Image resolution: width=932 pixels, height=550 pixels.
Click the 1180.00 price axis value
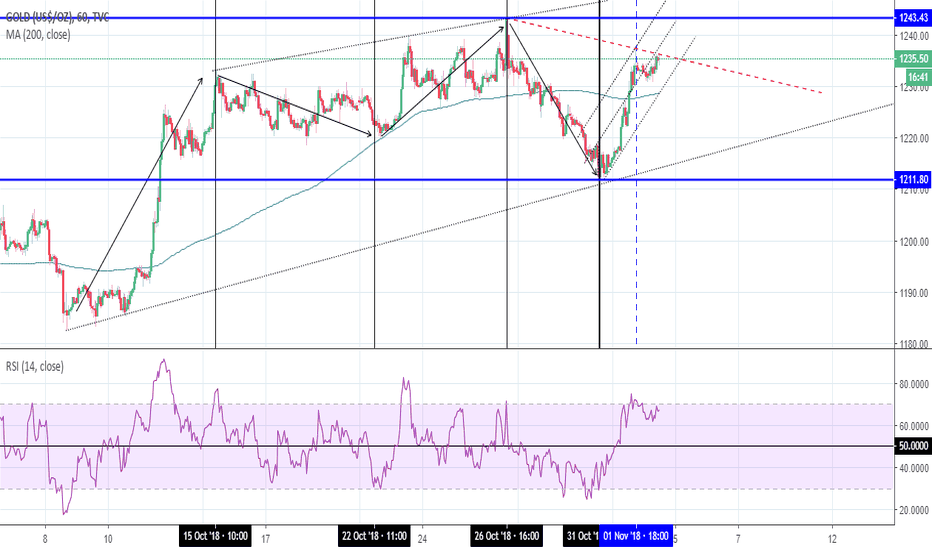[x=914, y=344]
